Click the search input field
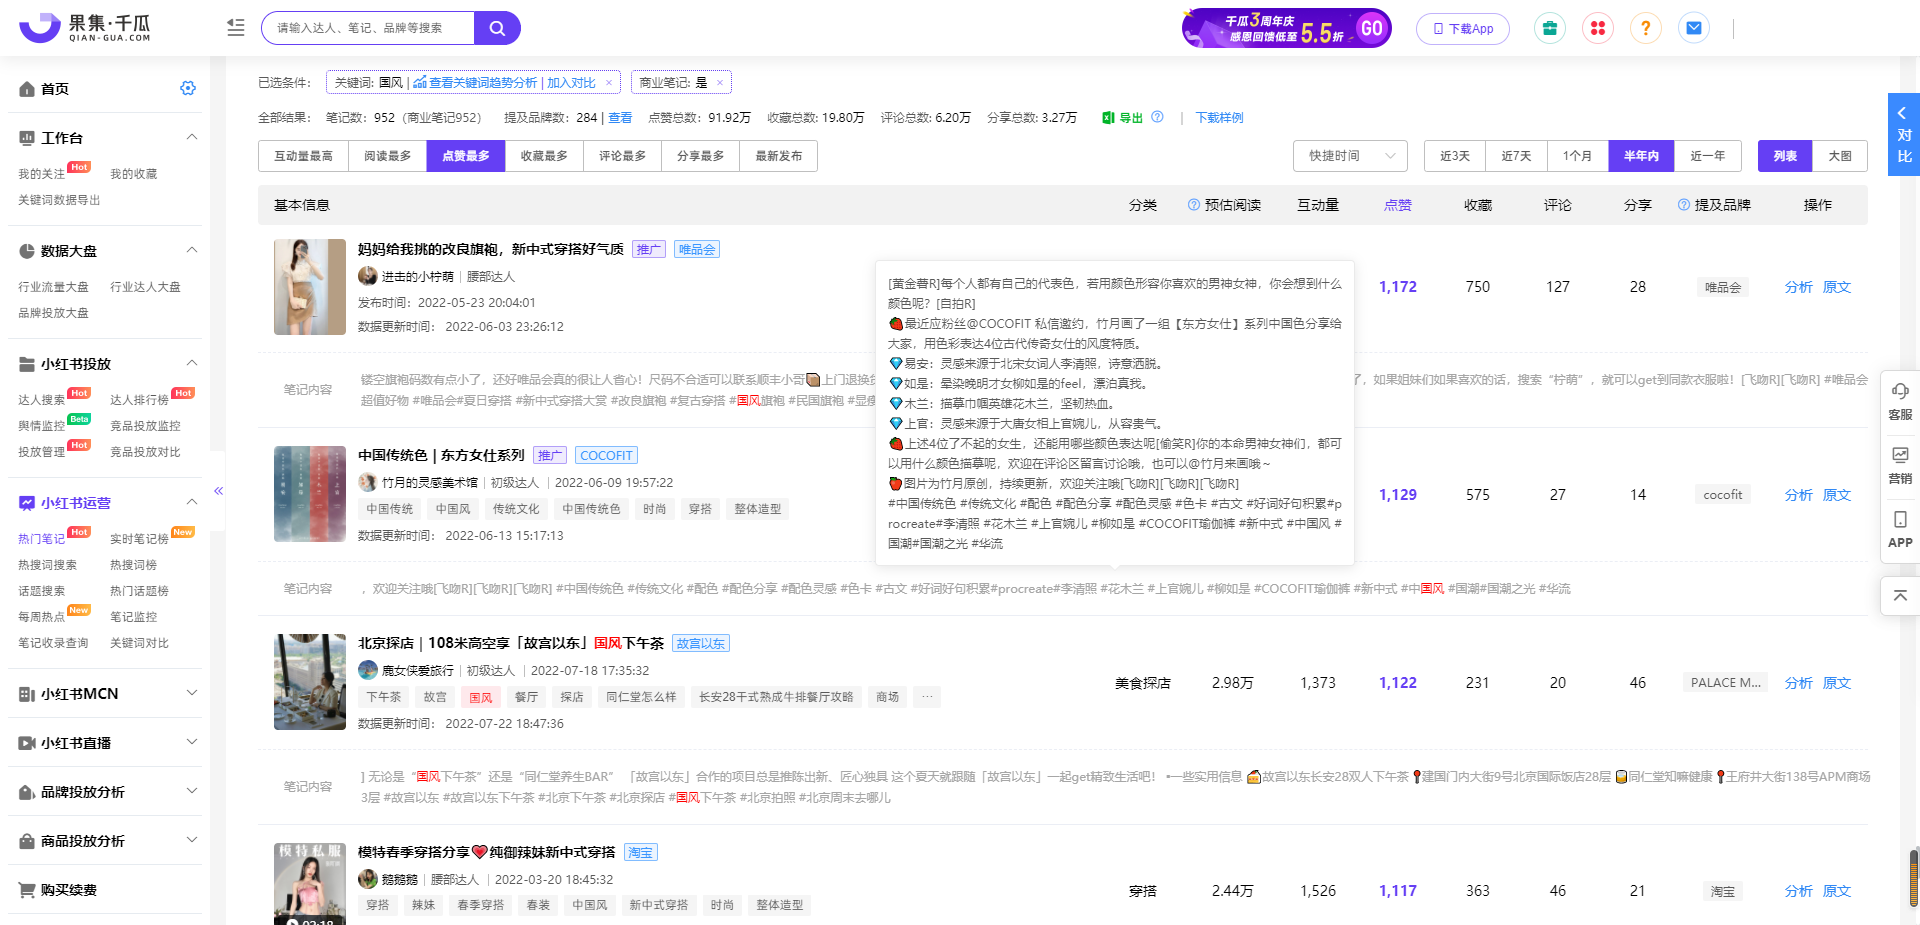This screenshot has width=1920, height=925. pyautogui.click(x=368, y=28)
